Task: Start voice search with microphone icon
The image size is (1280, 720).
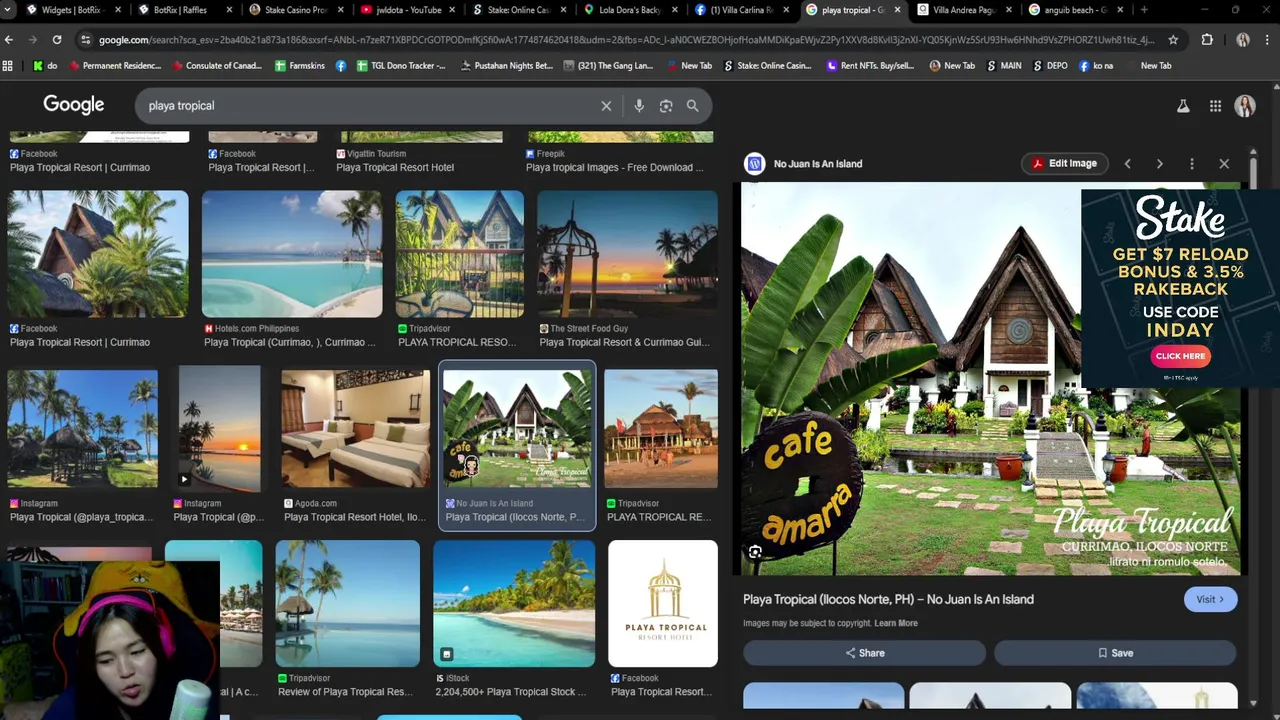Action: click(x=639, y=106)
